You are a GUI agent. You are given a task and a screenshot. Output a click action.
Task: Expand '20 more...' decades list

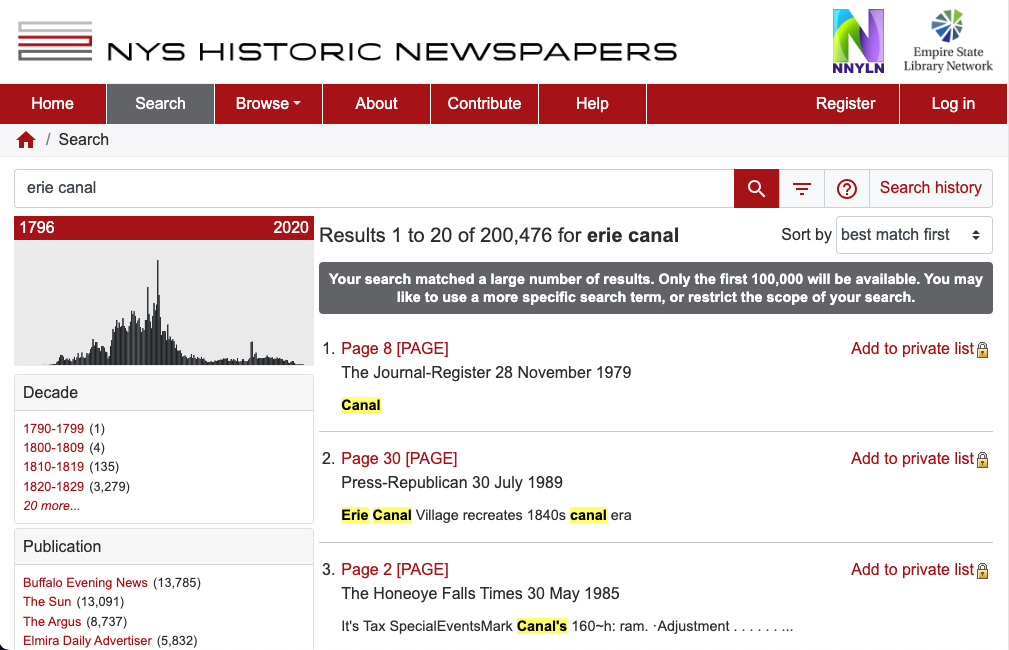point(51,506)
